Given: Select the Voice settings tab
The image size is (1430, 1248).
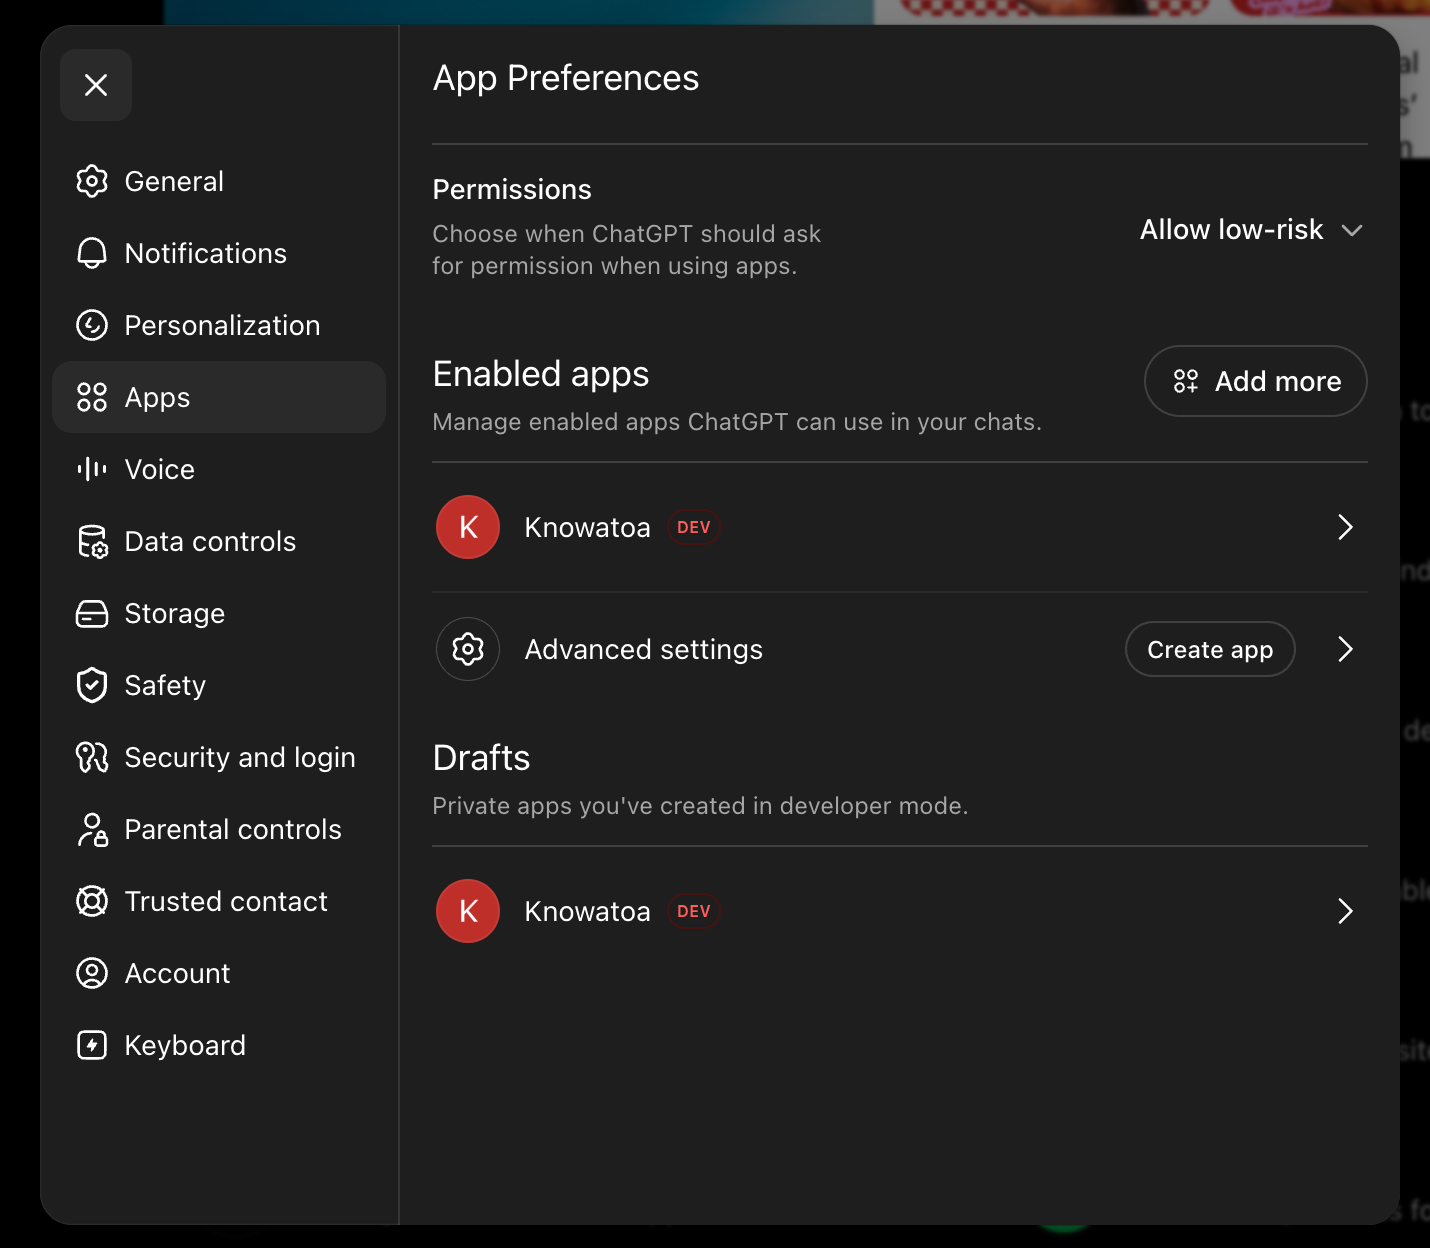Looking at the screenshot, I should tap(219, 469).
